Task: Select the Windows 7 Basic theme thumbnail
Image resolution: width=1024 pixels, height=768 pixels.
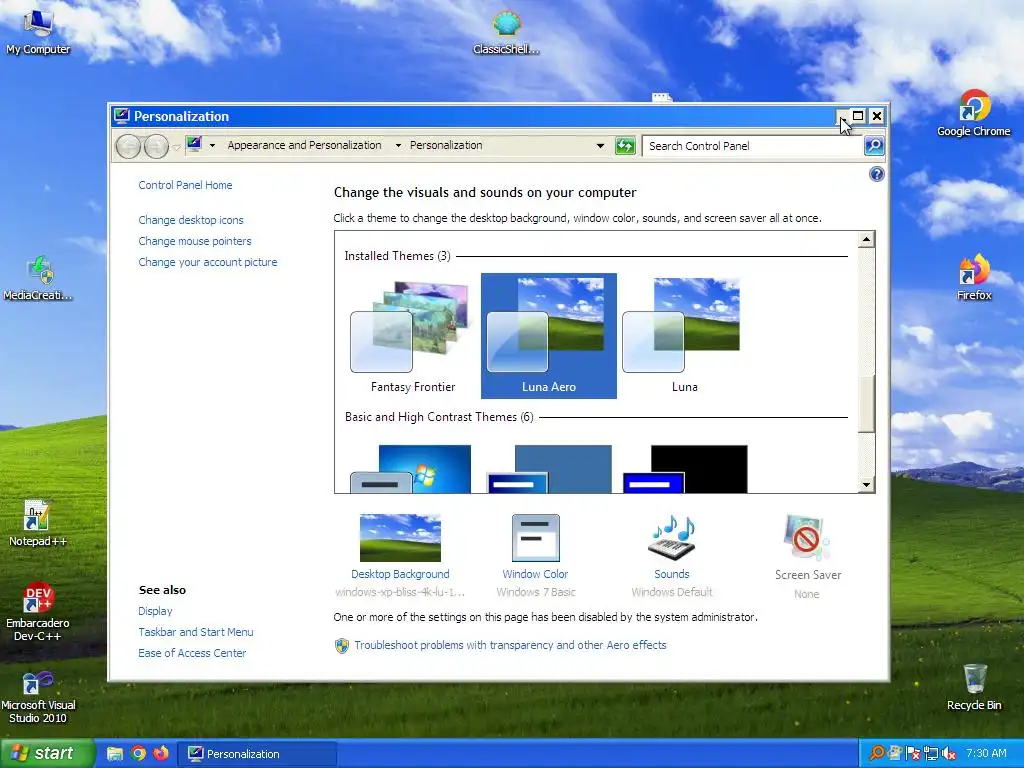Action: (x=411, y=469)
